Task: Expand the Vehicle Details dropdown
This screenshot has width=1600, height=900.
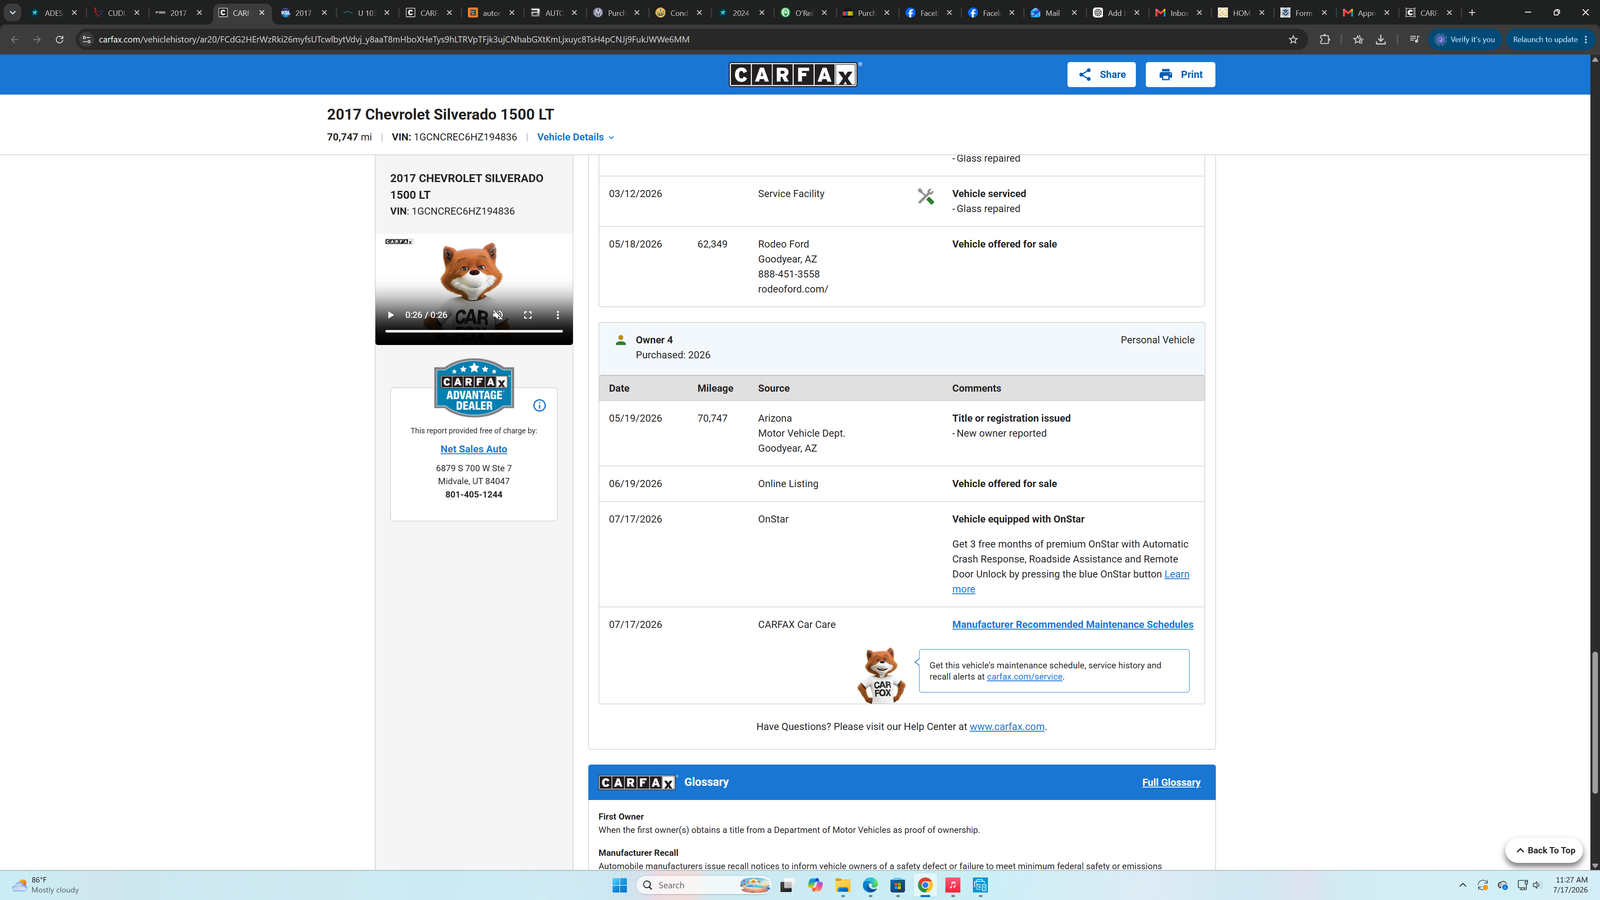Action: coord(576,137)
